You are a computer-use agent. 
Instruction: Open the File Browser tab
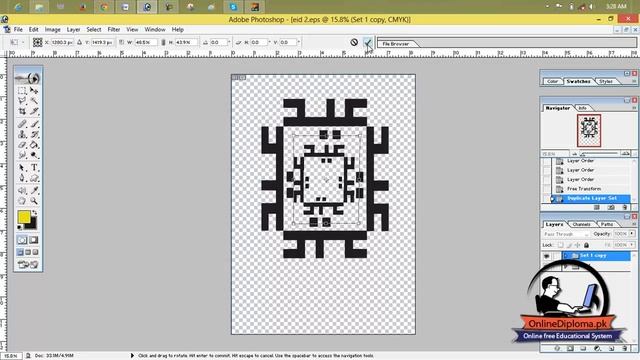tap(395, 44)
